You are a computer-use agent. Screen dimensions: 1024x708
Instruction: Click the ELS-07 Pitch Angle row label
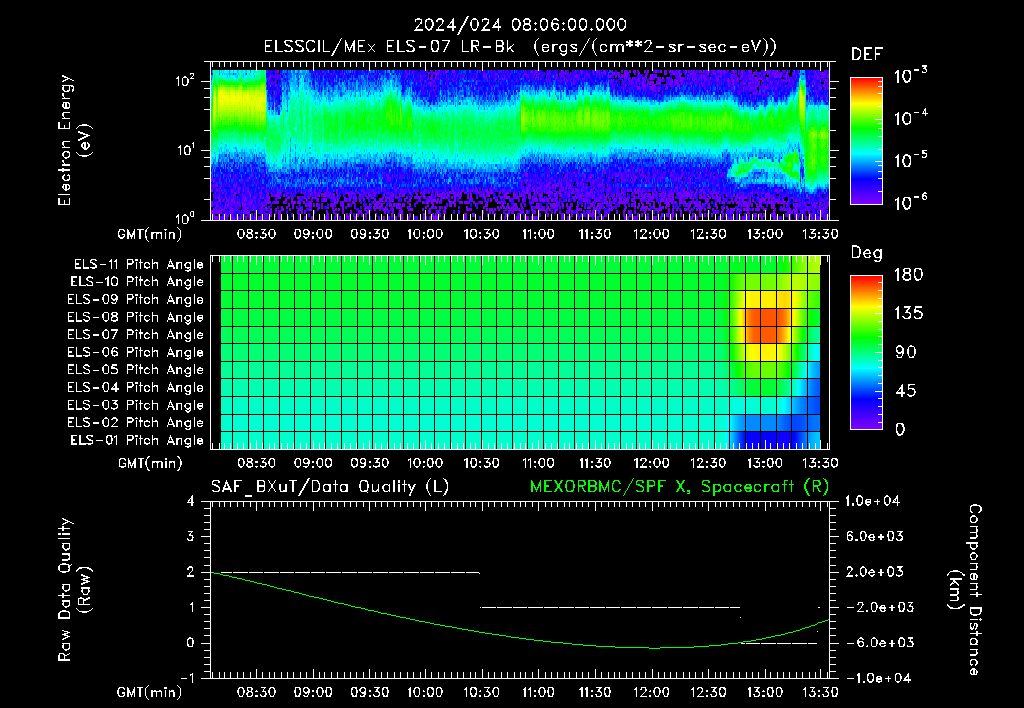tap(136, 334)
